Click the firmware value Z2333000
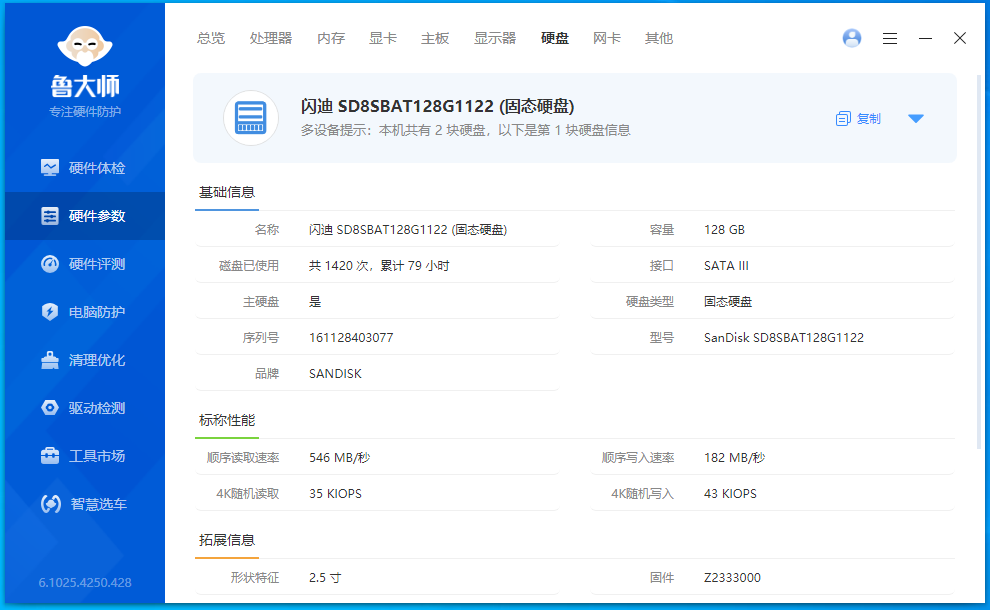The width and height of the screenshot is (990, 610). pyautogui.click(x=732, y=578)
